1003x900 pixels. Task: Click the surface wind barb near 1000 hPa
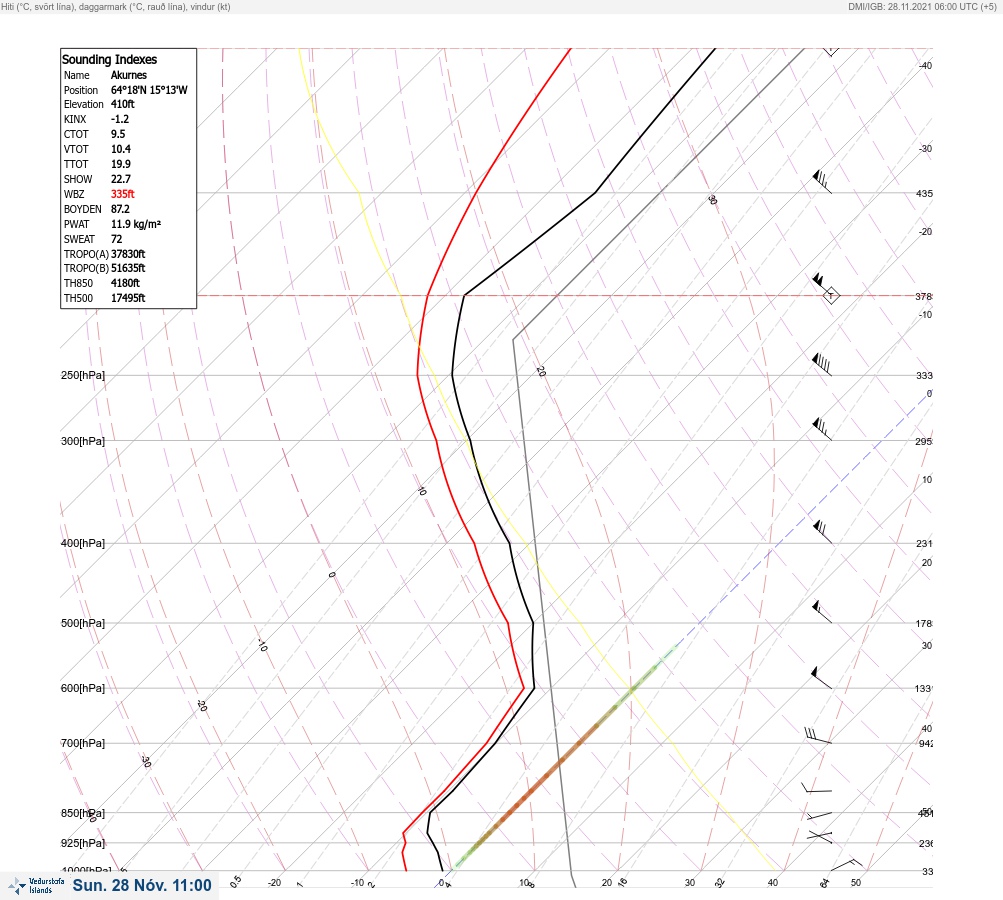tap(846, 864)
